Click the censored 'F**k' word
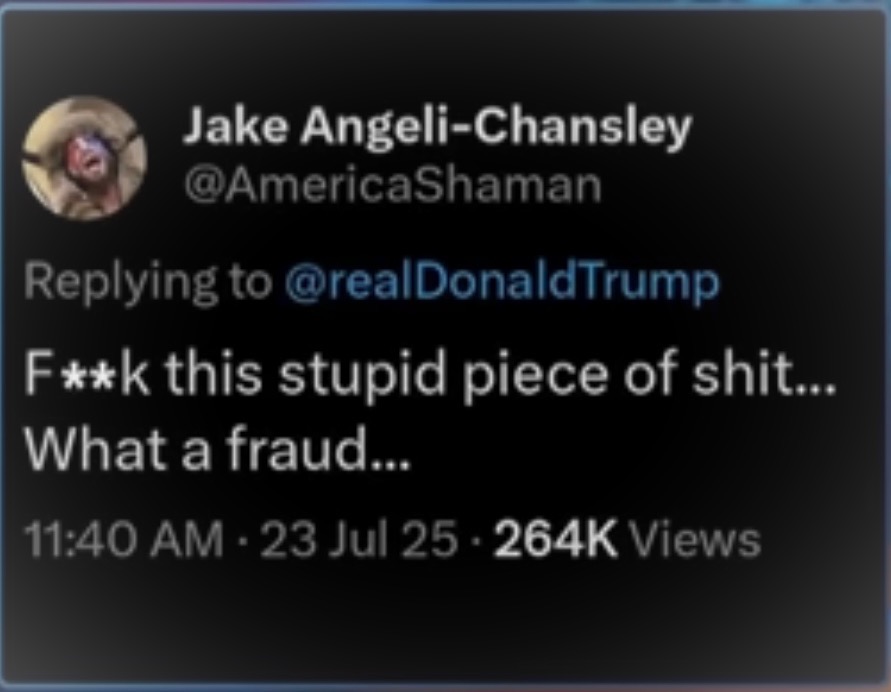The width and height of the screenshot is (891, 692). [87, 375]
